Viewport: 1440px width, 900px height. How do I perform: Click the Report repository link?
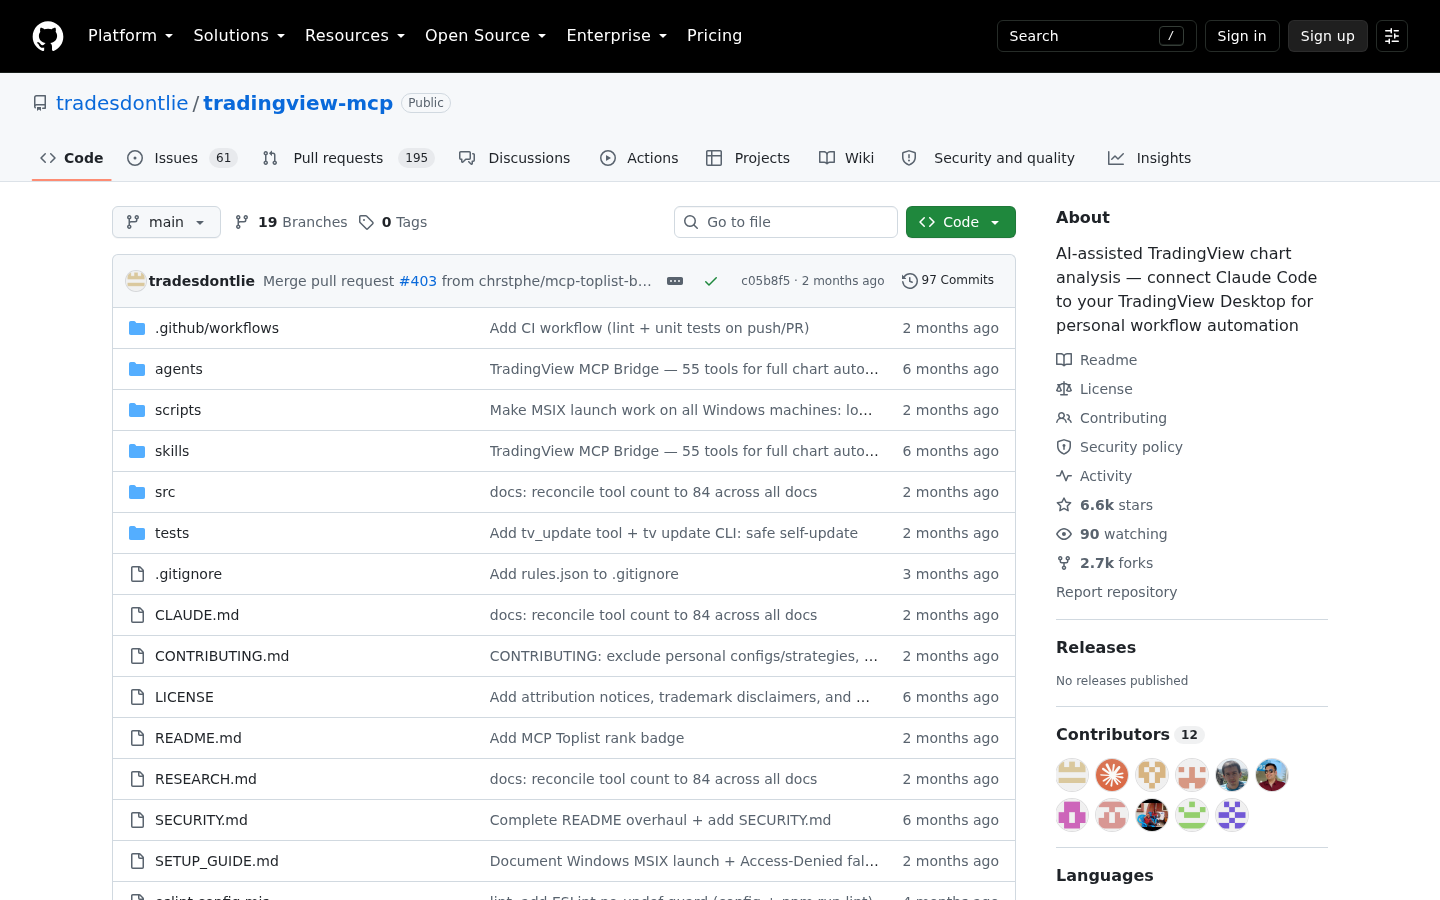[1116, 592]
